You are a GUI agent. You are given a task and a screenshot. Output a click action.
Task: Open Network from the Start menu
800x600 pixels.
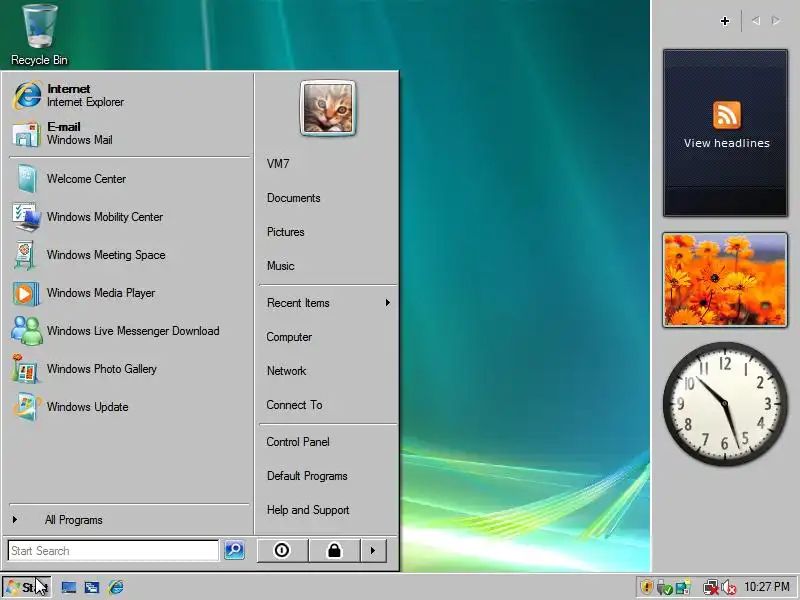[x=328, y=371]
